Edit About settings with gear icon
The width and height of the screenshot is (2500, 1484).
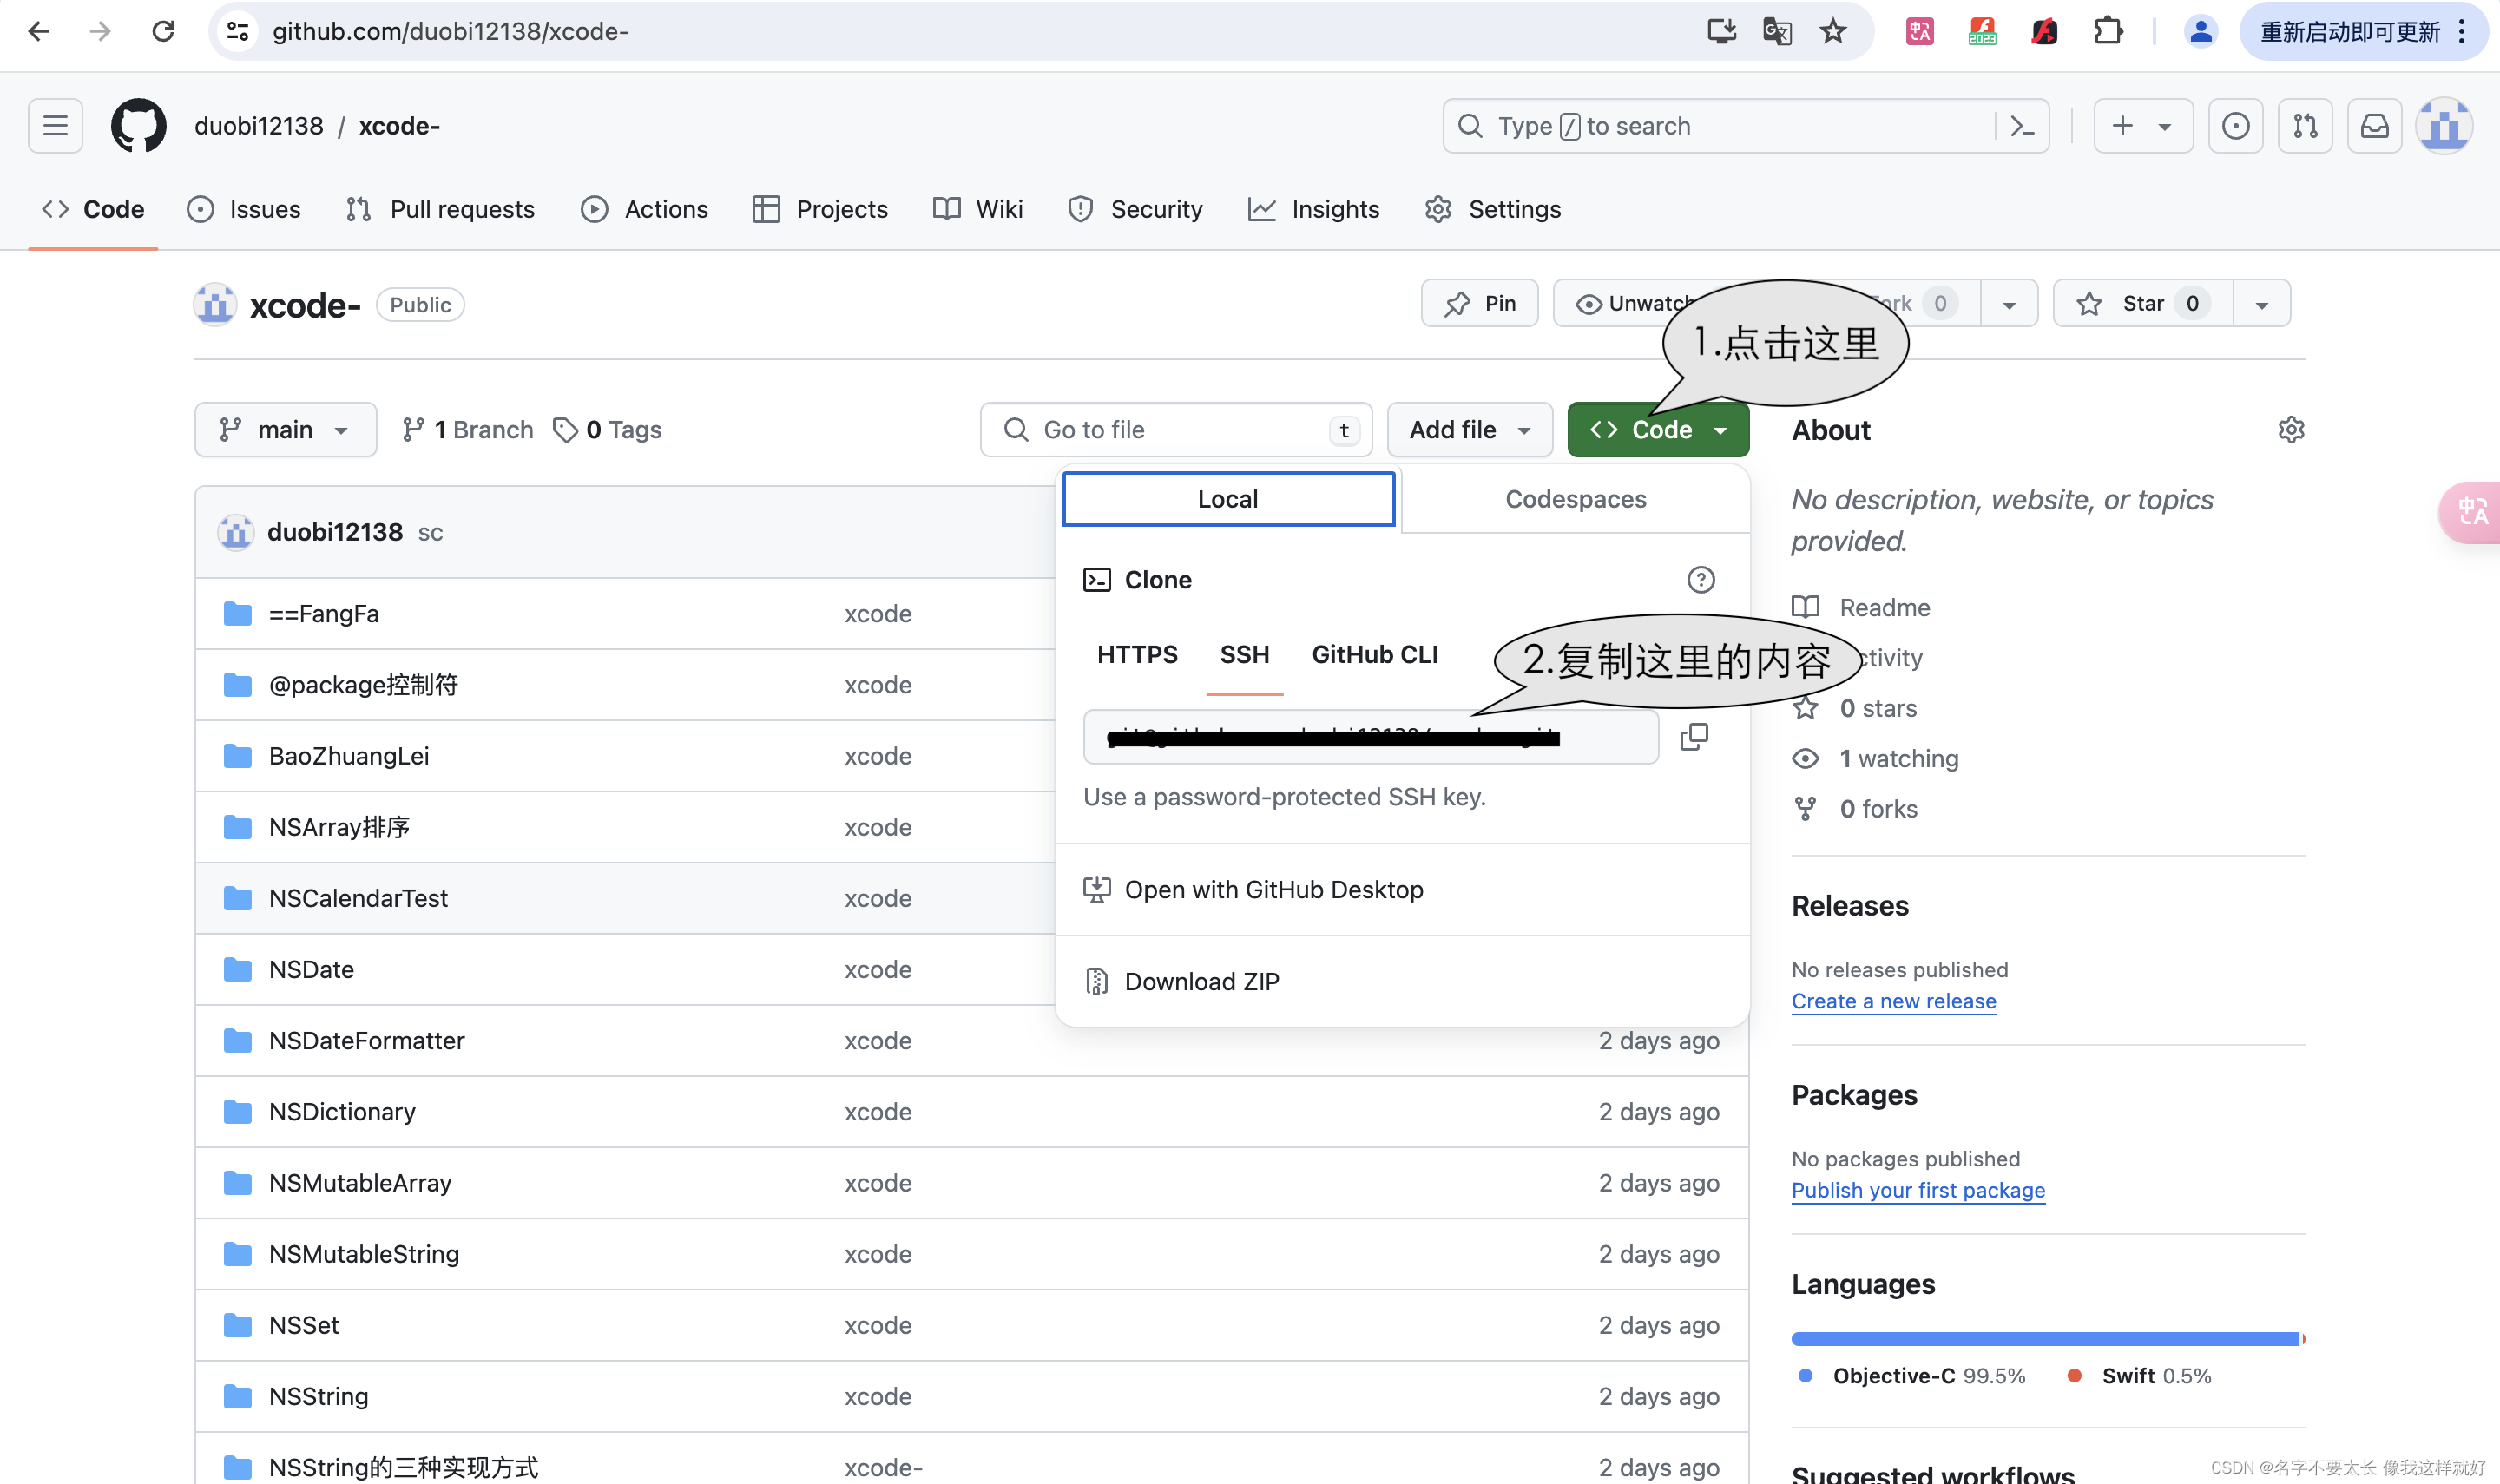pos(2290,430)
